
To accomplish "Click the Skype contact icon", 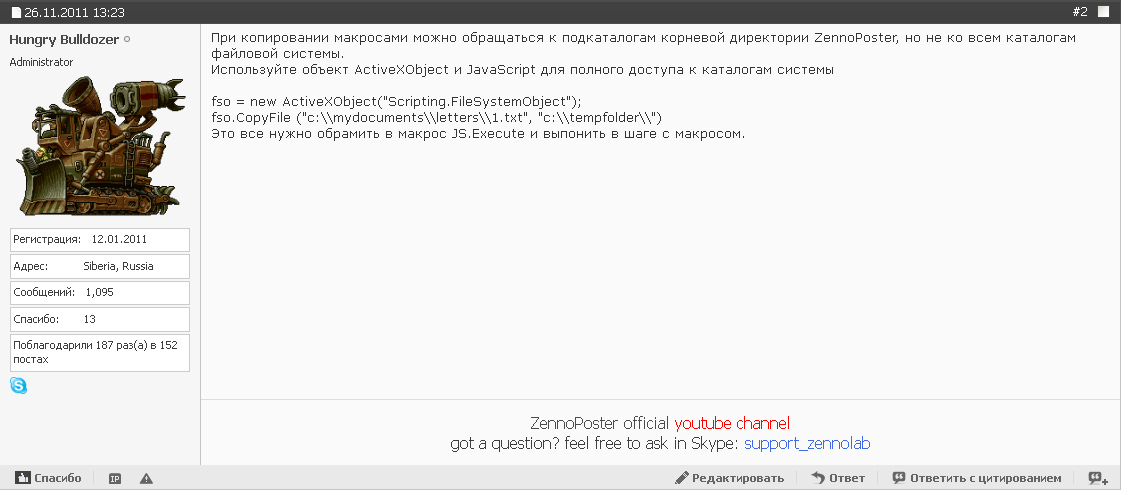I will pyautogui.click(x=18, y=385).
